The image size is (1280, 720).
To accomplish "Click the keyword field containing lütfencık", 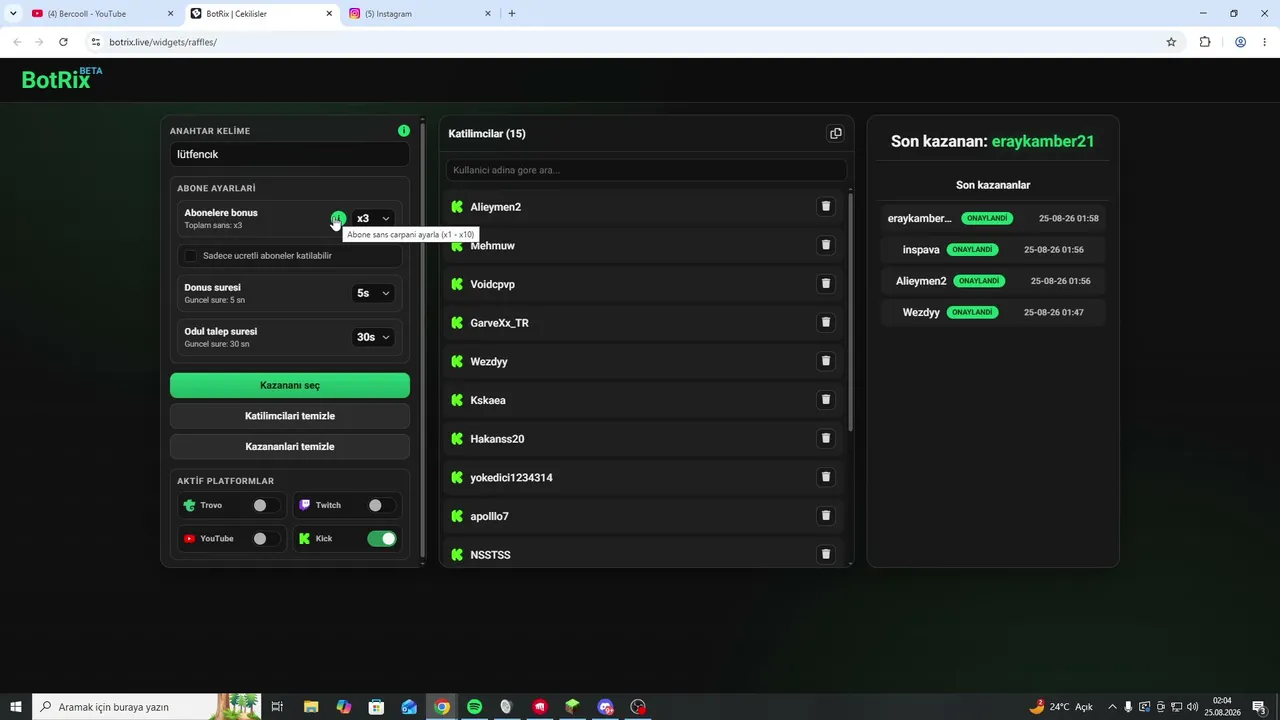I will point(290,154).
